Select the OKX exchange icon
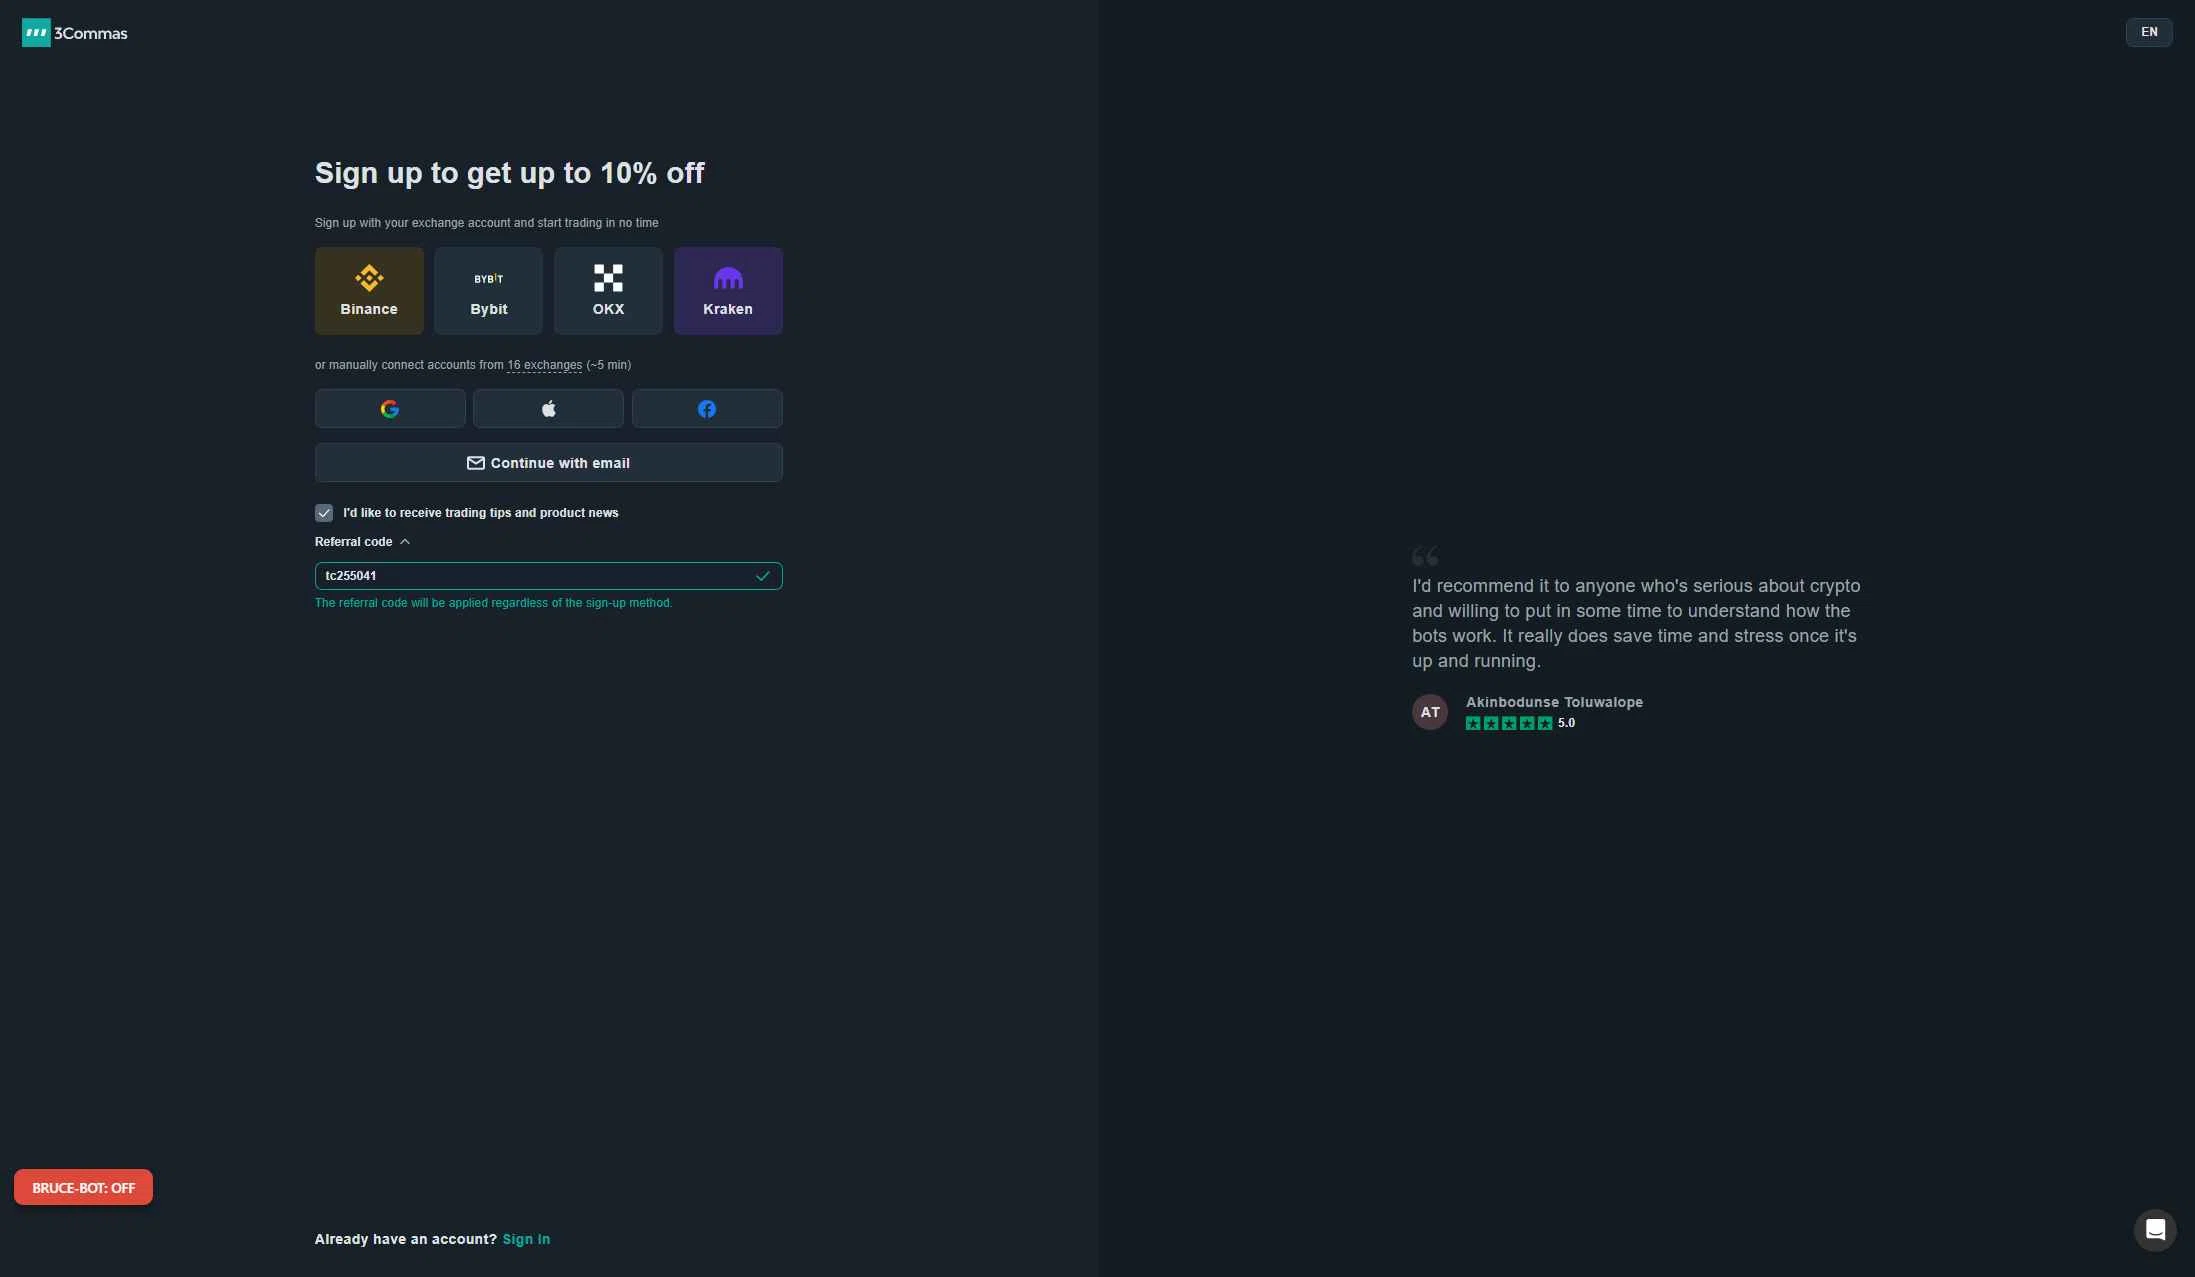The image size is (2195, 1277). pos(608,277)
